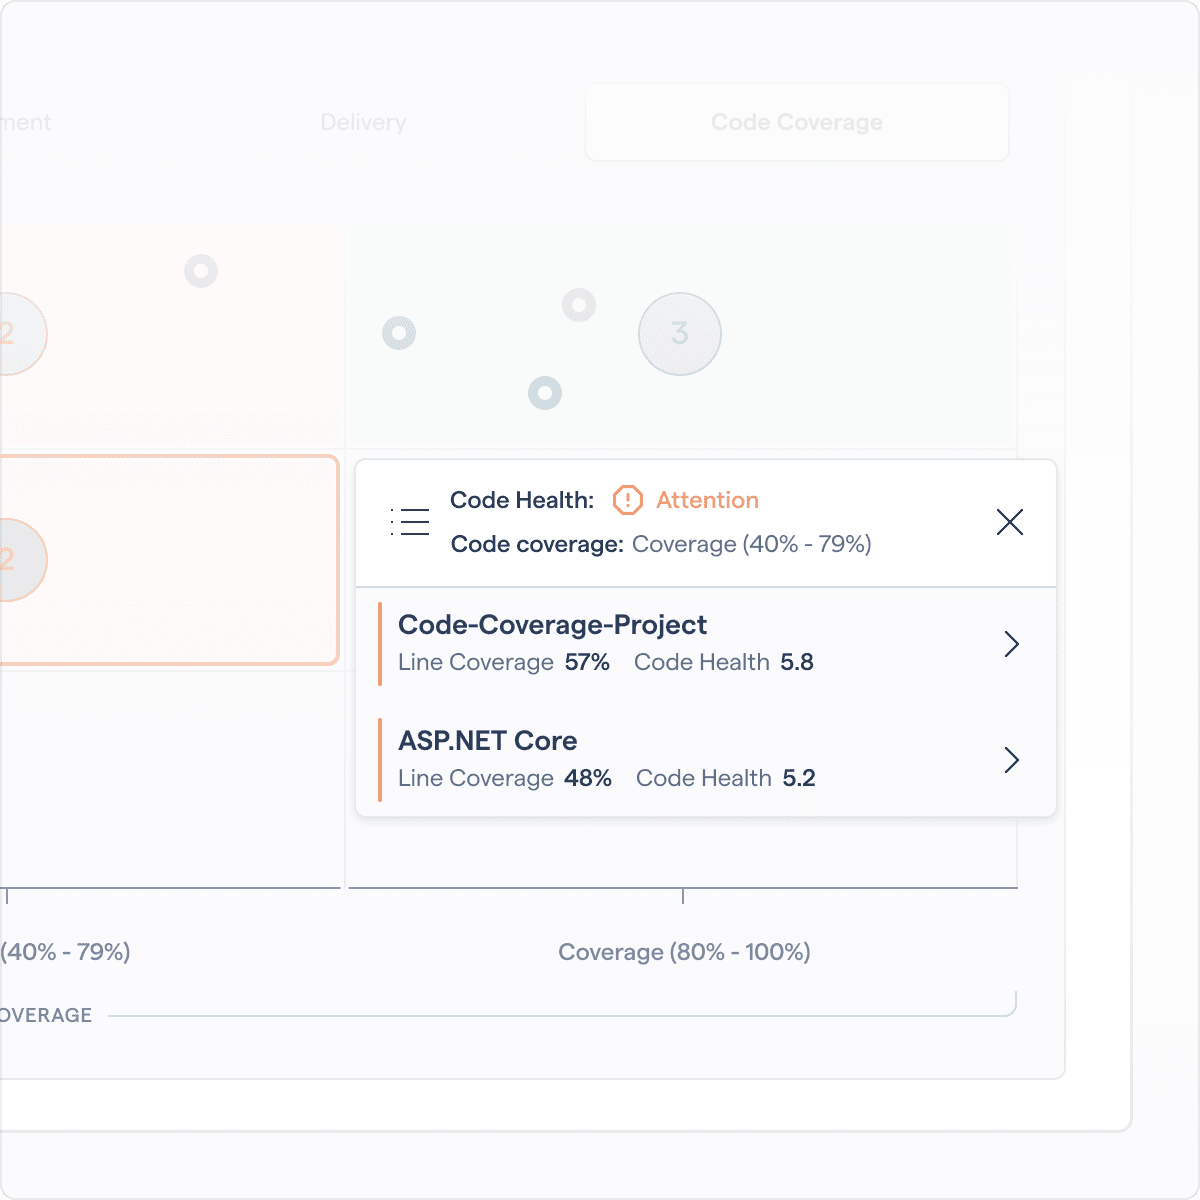This screenshot has height=1200, width=1200.
Task: Select the bubble labeled 2 in the orange quadrant
Action: (20, 560)
